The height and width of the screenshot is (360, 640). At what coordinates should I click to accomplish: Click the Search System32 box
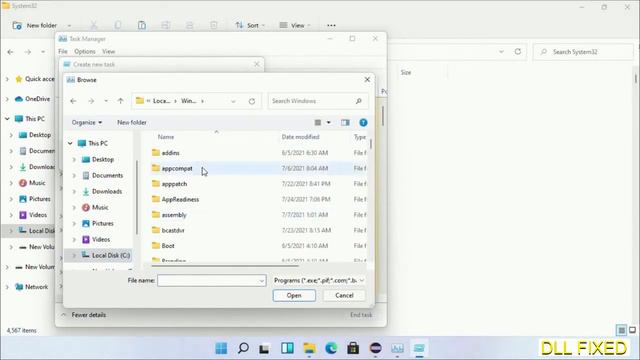point(584,52)
